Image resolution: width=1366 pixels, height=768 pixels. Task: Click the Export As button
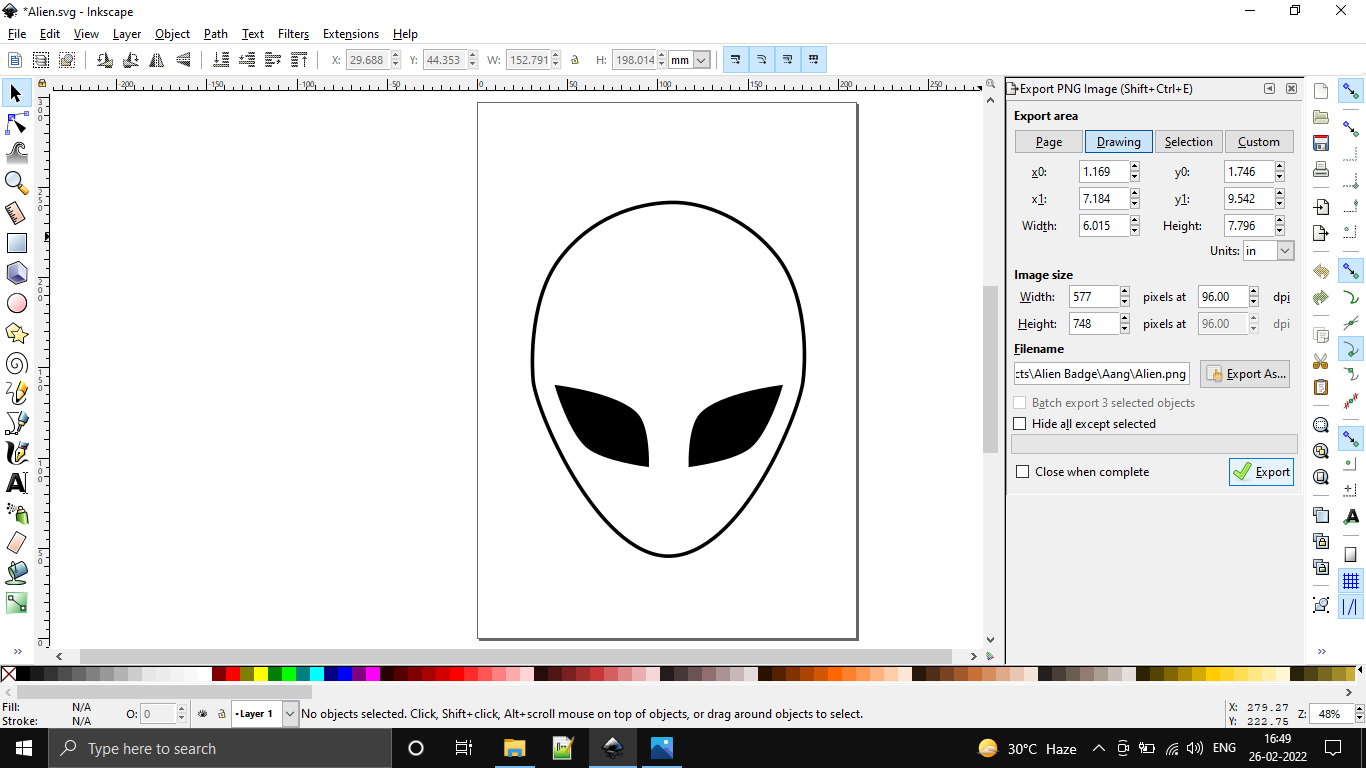tap(1245, 373)
